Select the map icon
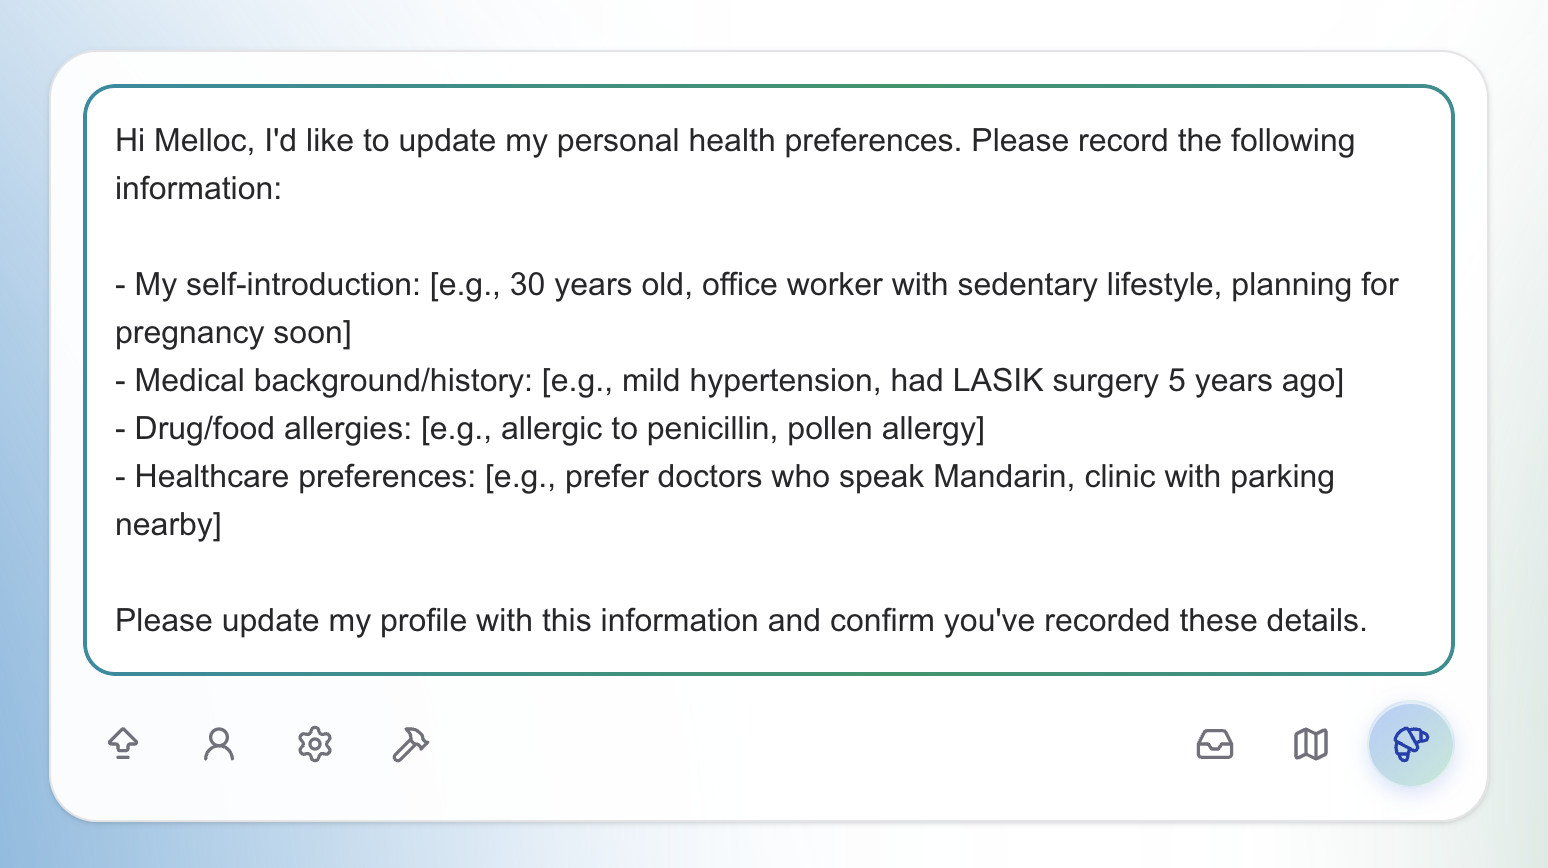The image size is (1548, 868). tap(1309, 744)
